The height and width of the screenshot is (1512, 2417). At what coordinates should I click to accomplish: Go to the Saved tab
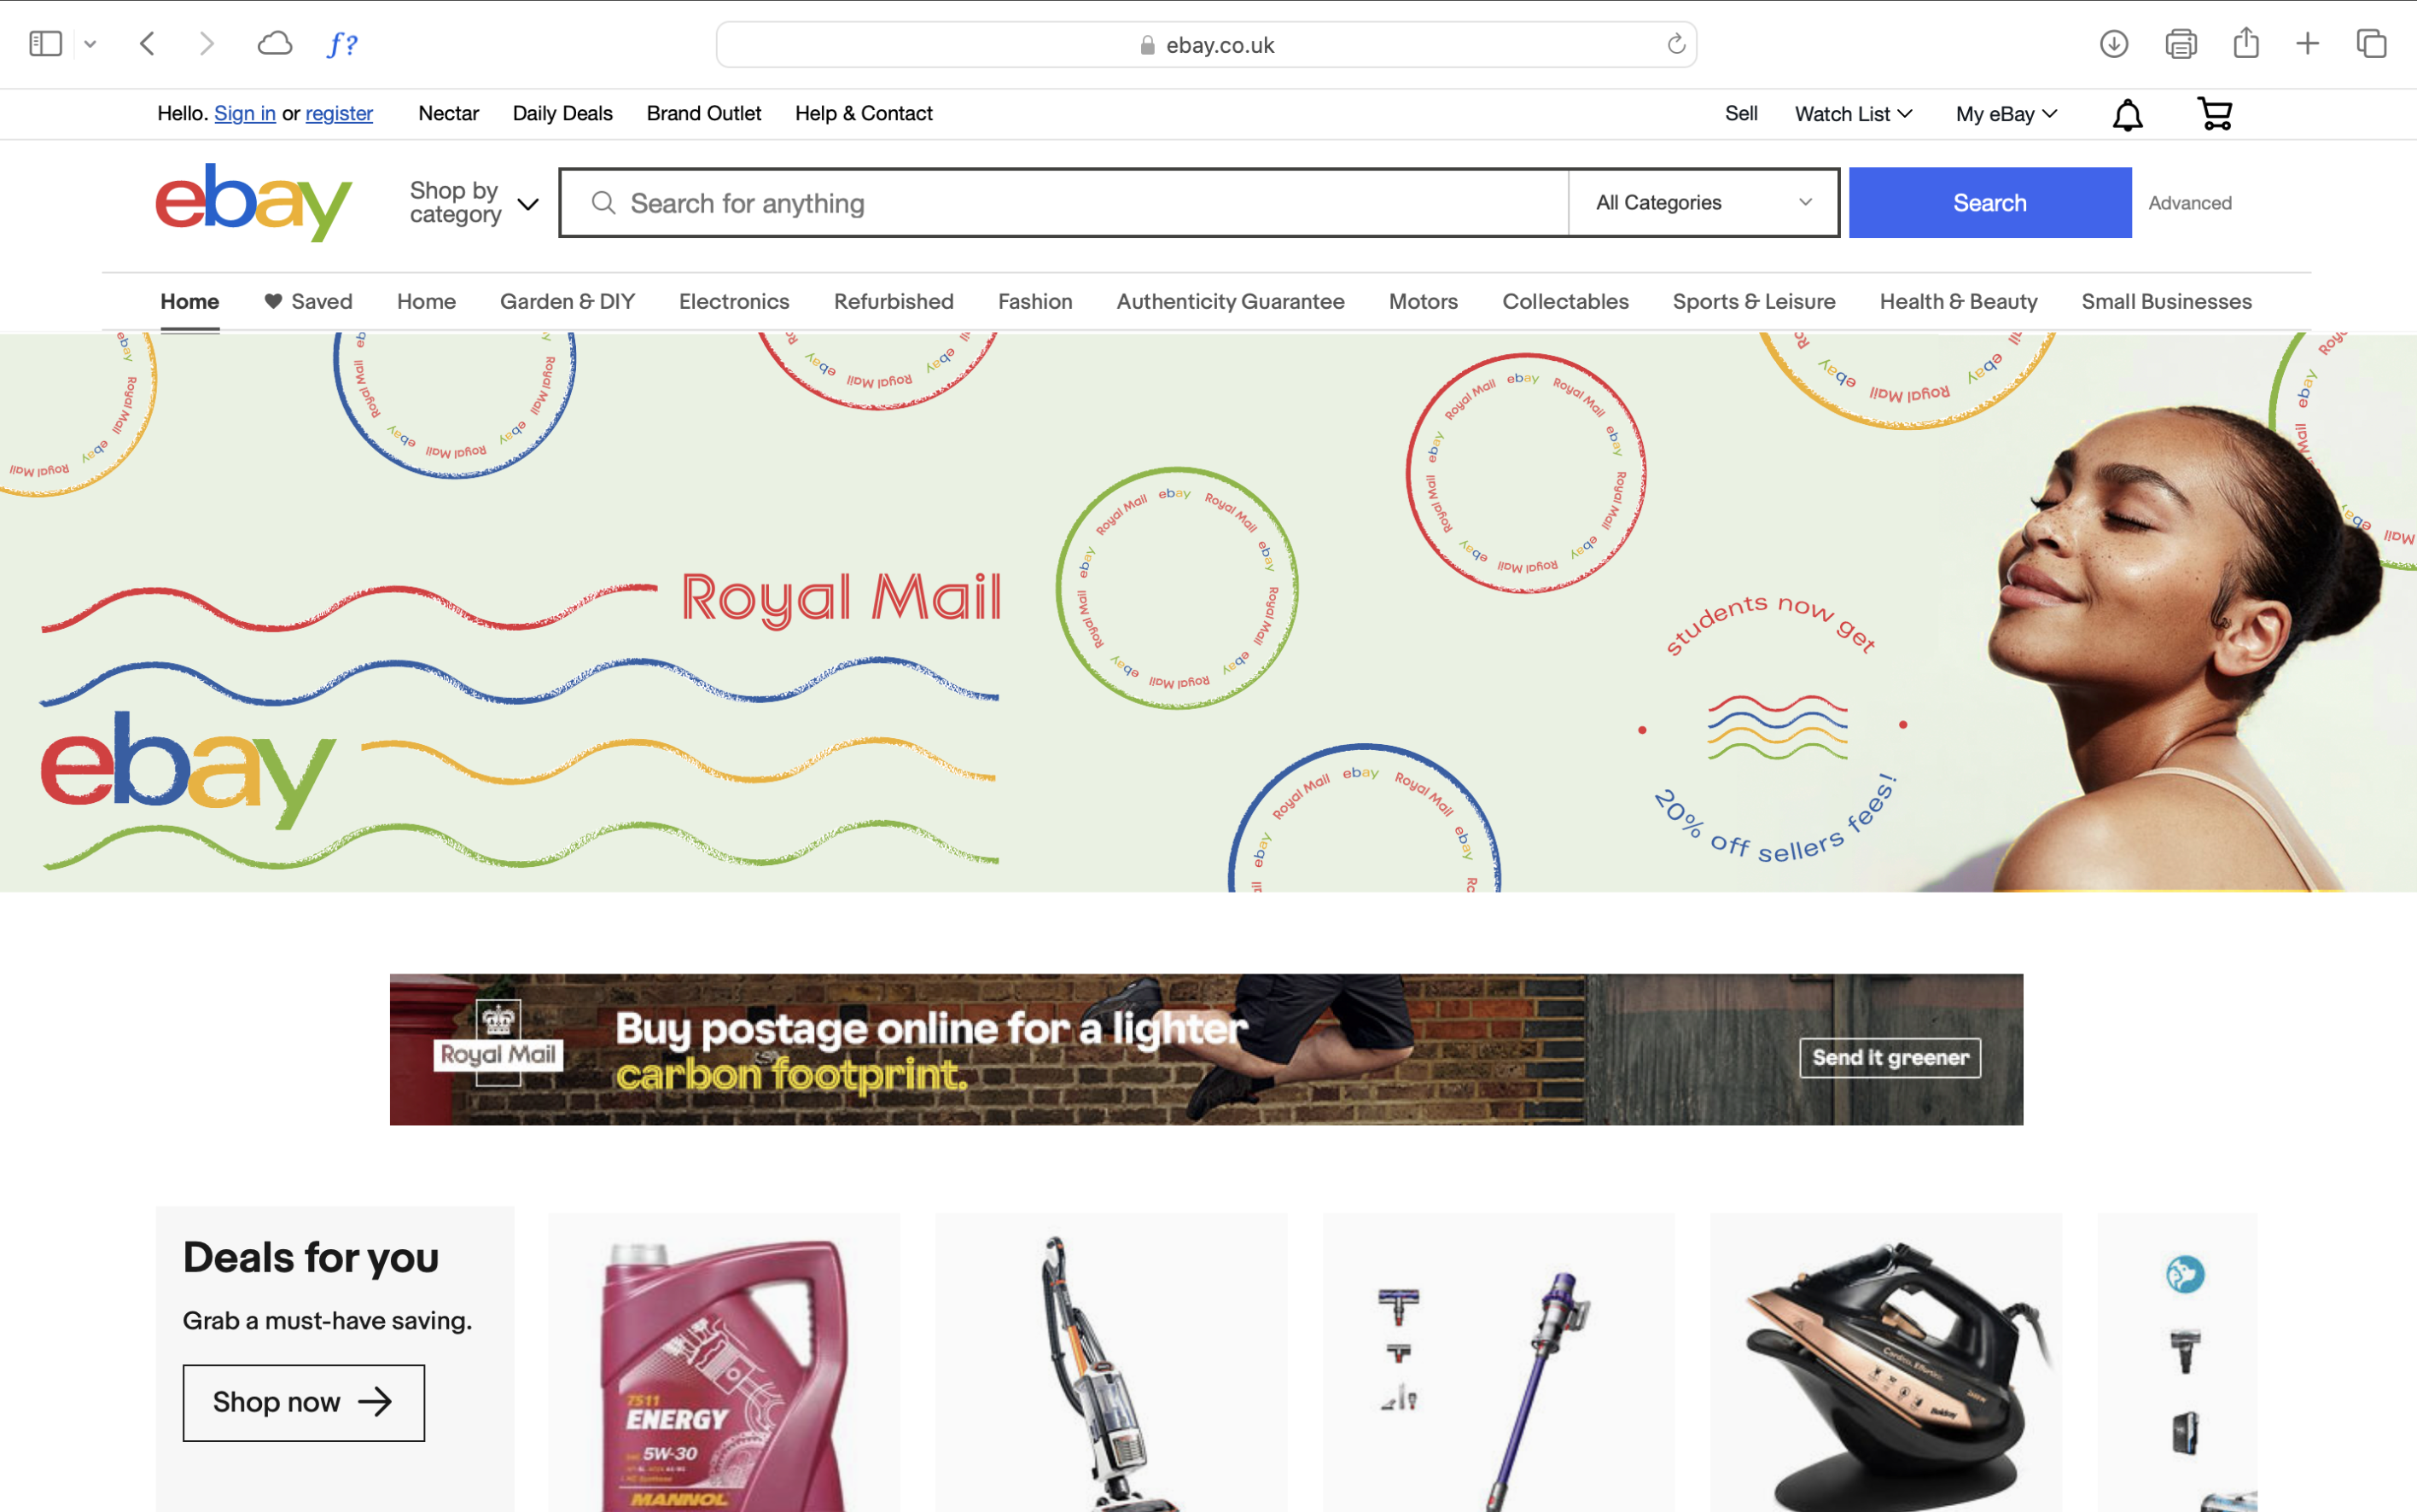click(308, 302)
